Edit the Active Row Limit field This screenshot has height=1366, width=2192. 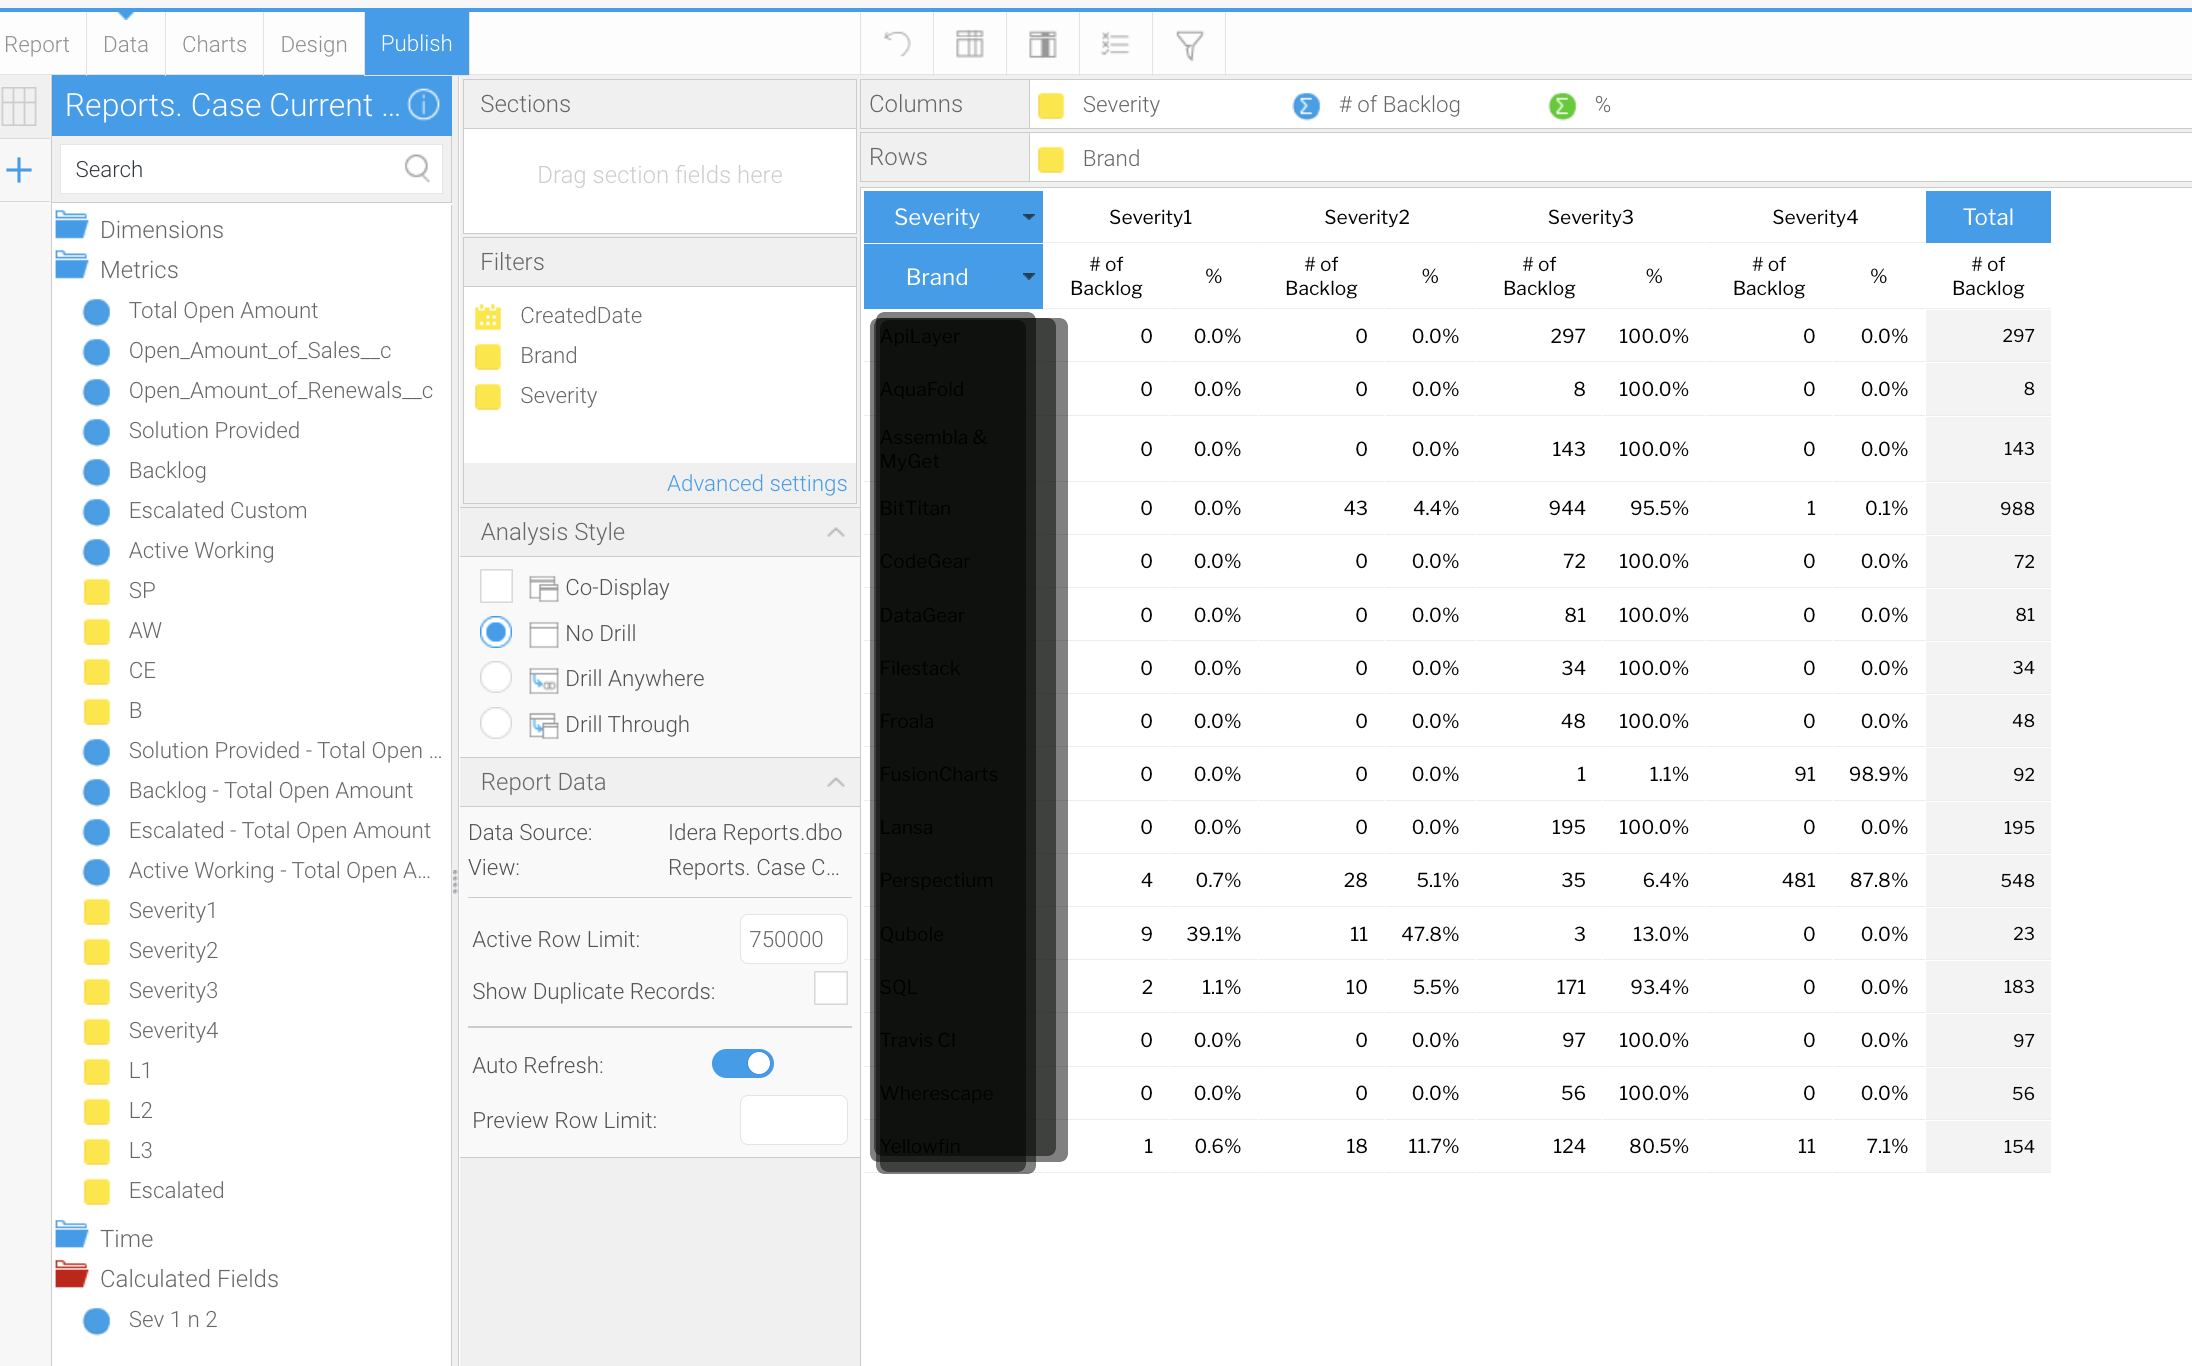[794, 939]
